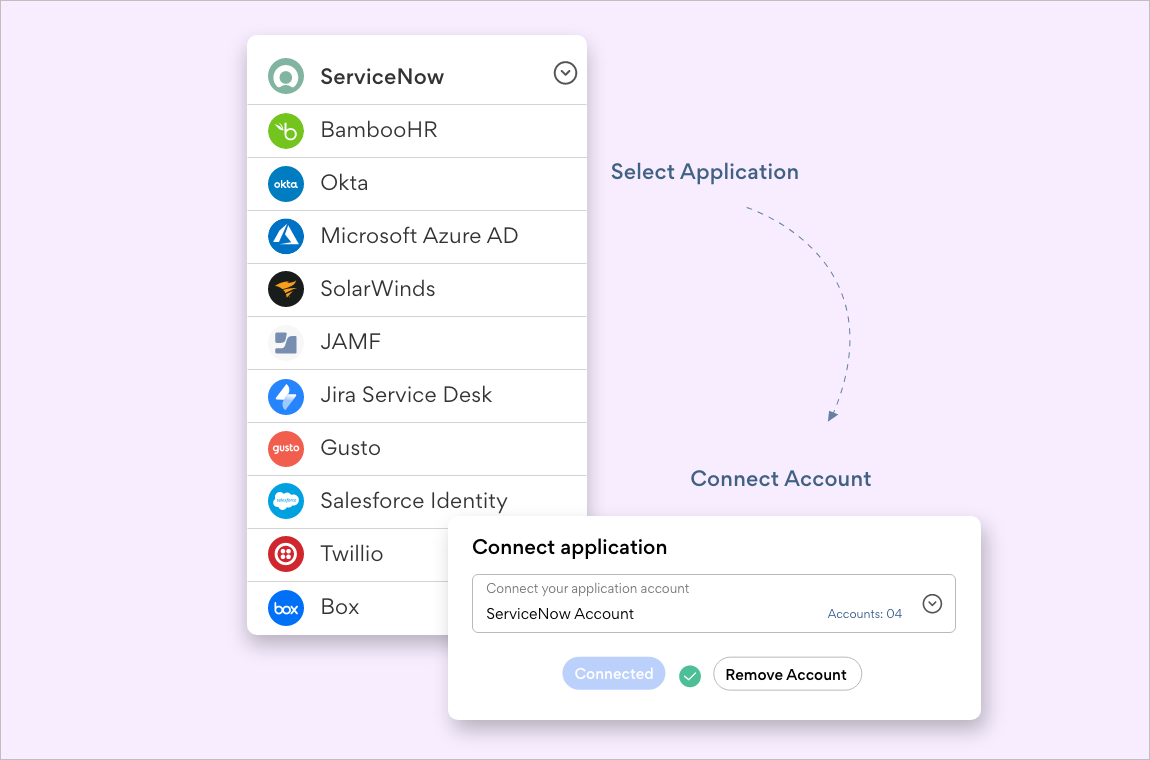Choose SolarWinds from the list

[417, 290]
